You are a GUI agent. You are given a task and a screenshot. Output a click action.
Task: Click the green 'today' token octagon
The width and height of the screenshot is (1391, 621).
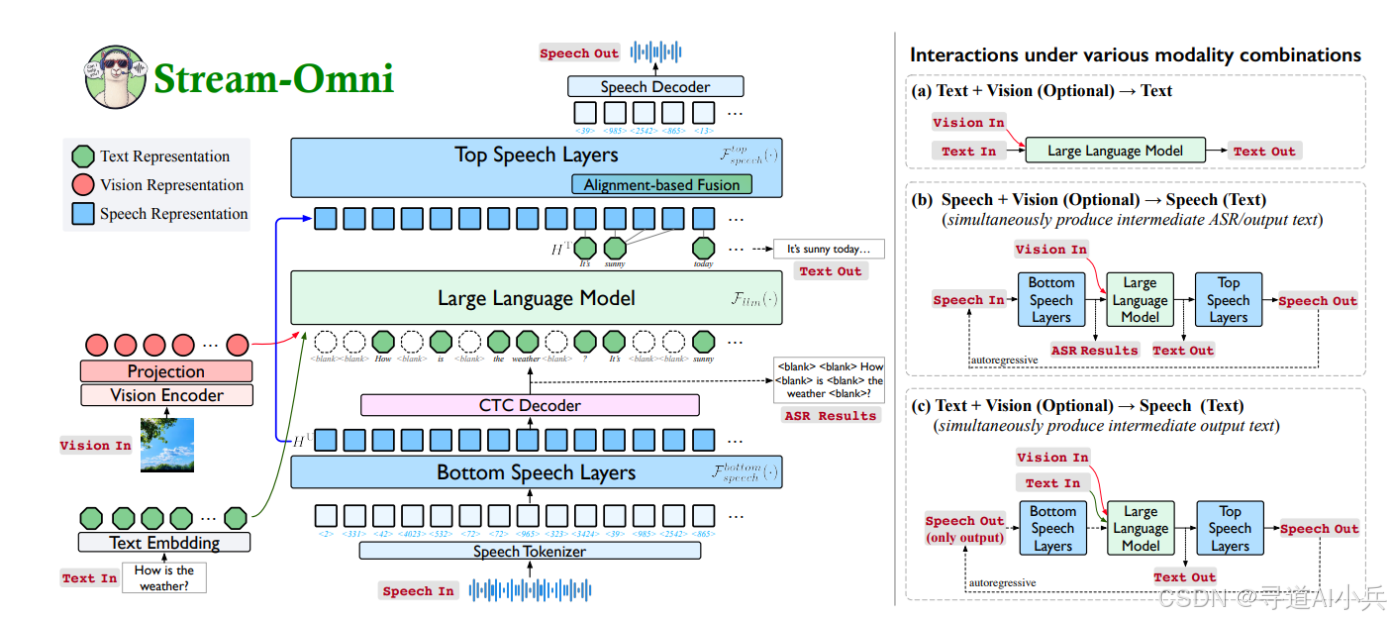click(x=704, y=249)
